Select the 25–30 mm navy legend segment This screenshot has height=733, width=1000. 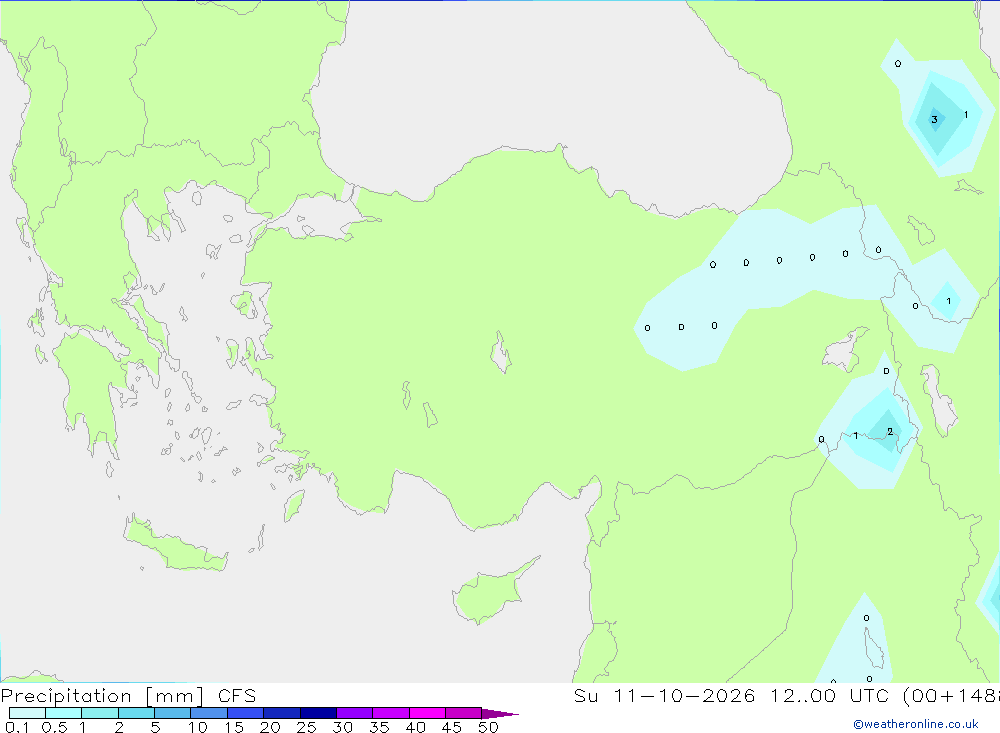(x=318, y=713)
